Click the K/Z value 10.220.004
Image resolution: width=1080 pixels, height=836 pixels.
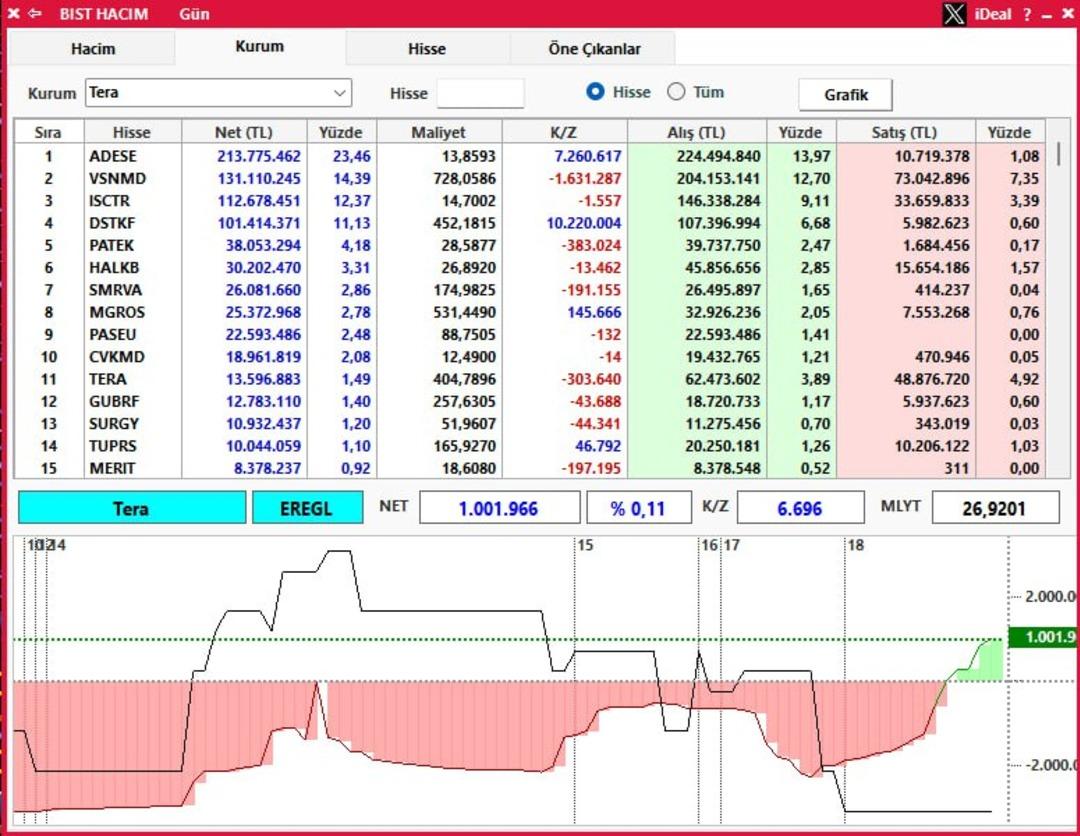[584, 223]
